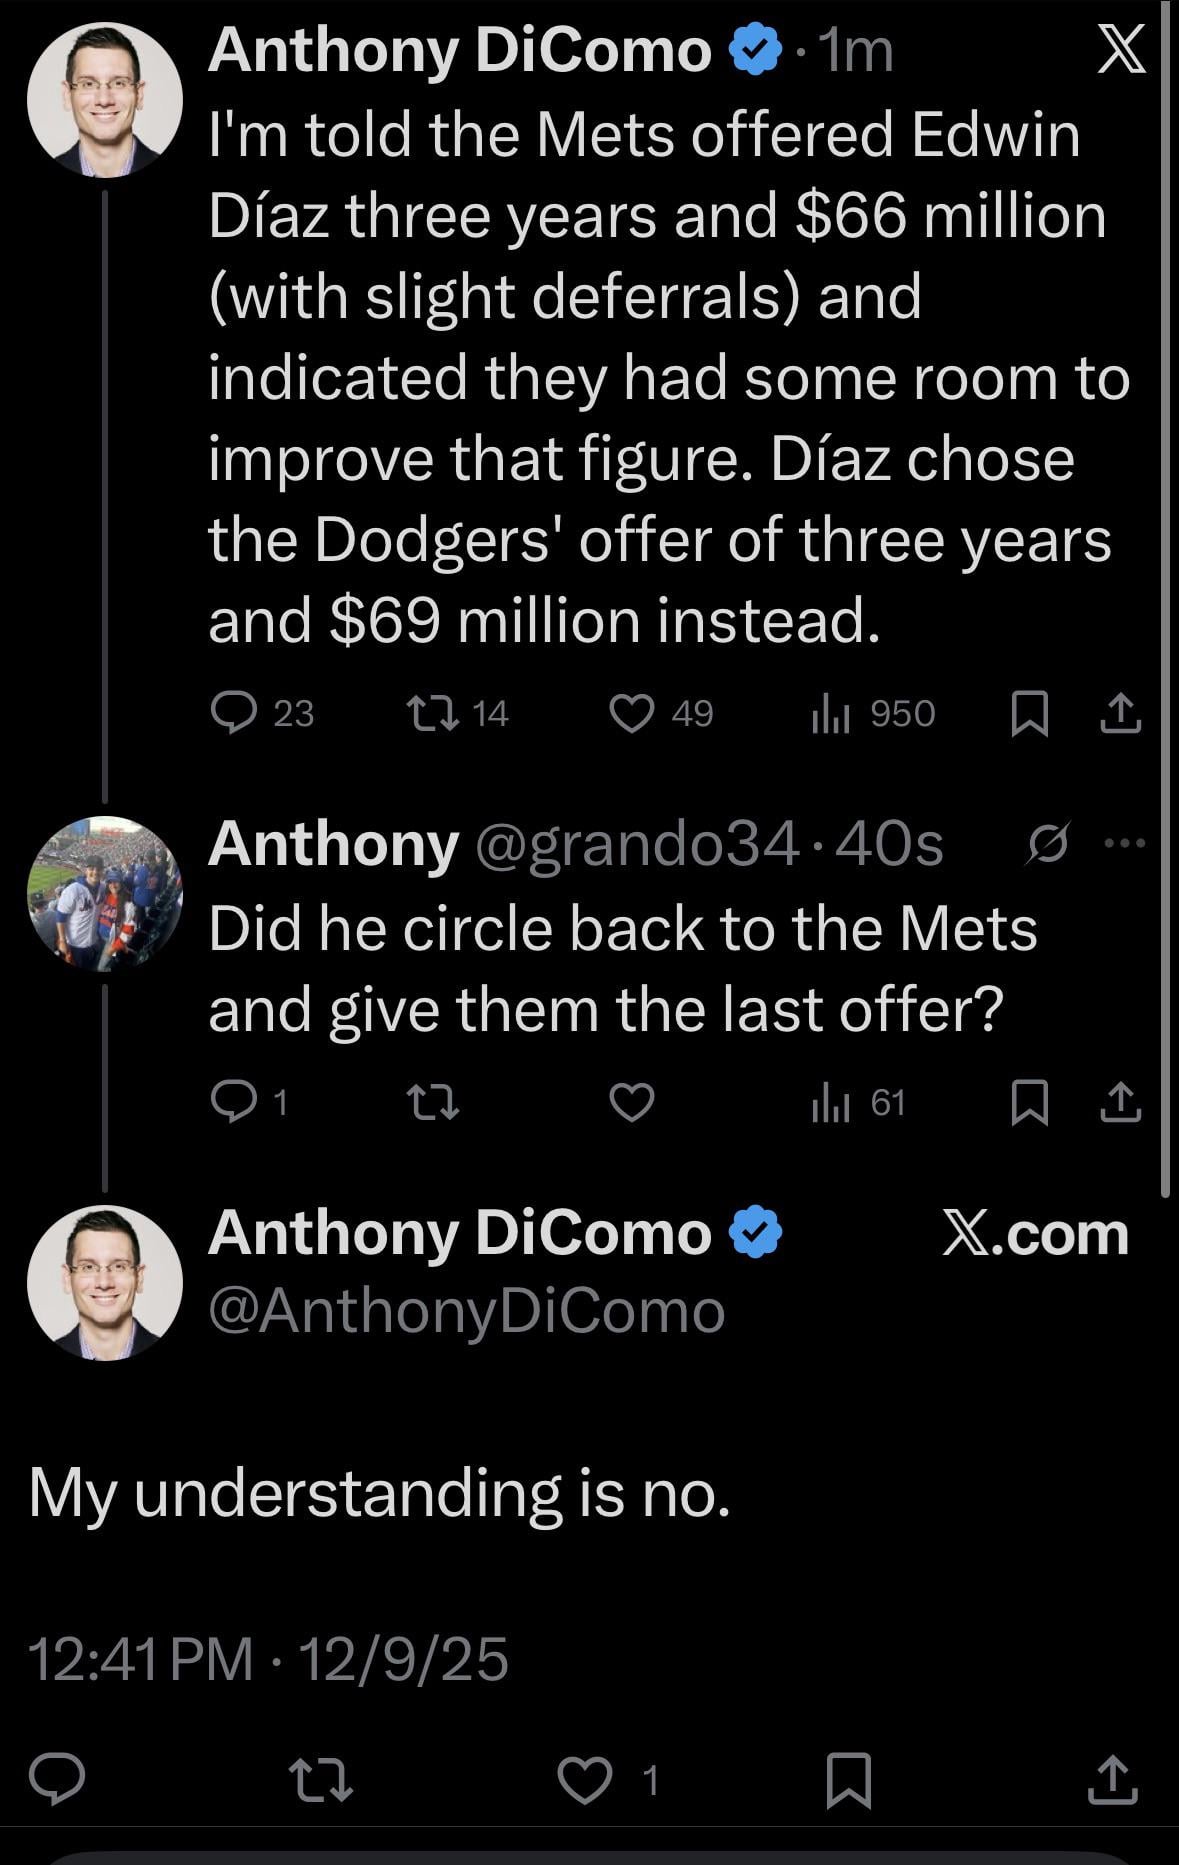
Task: Bookmark the Edwin Díaz contract post
Action: point(1030,714)
